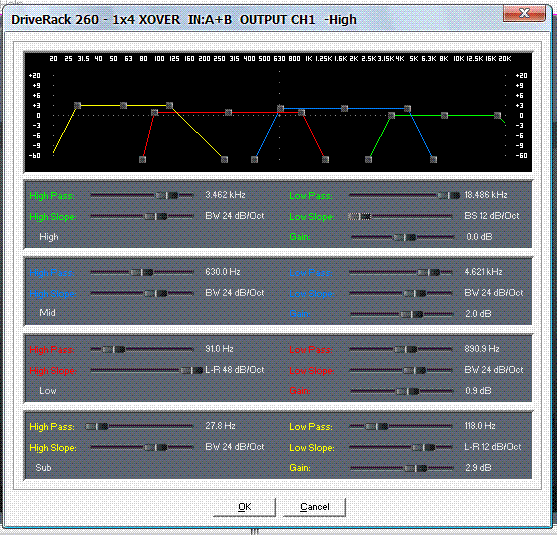Select the red Low high-pass node near 100 Hz
Image resolution: width=557 pixels, height=535 pixels.
[154, 113]
